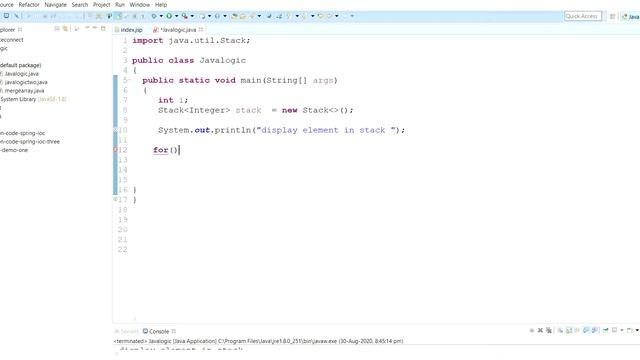
Task: Open the Debug dropdown arrow
Action: 161,16
